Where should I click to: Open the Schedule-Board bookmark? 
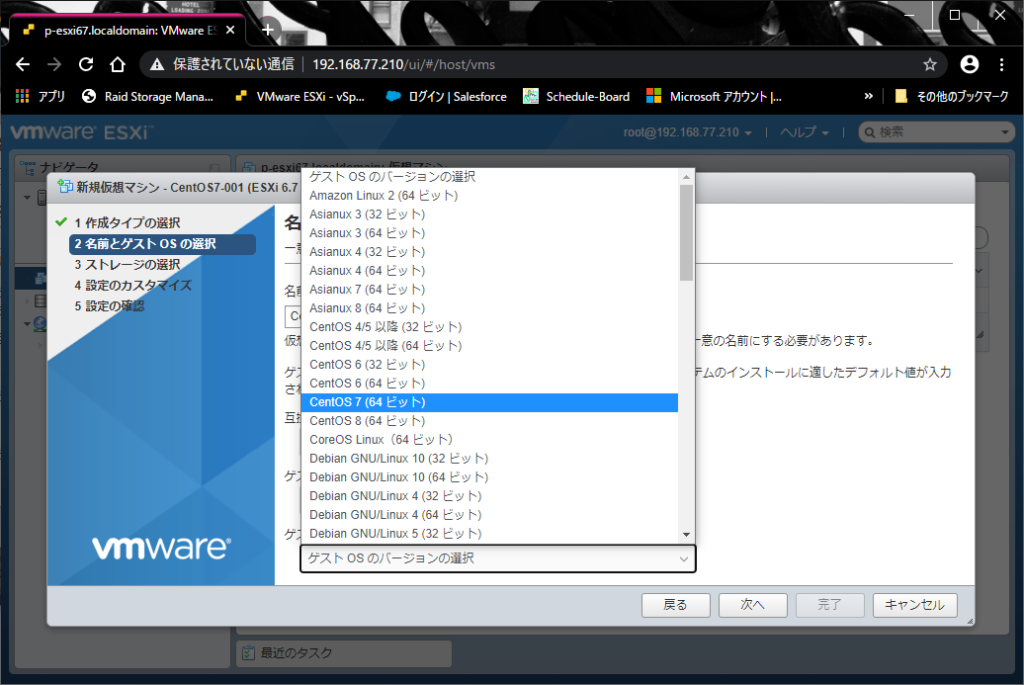pos(577,96)
